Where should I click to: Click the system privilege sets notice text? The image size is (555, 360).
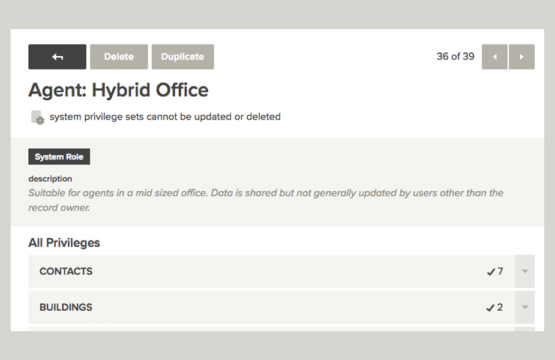pos(165,117)
